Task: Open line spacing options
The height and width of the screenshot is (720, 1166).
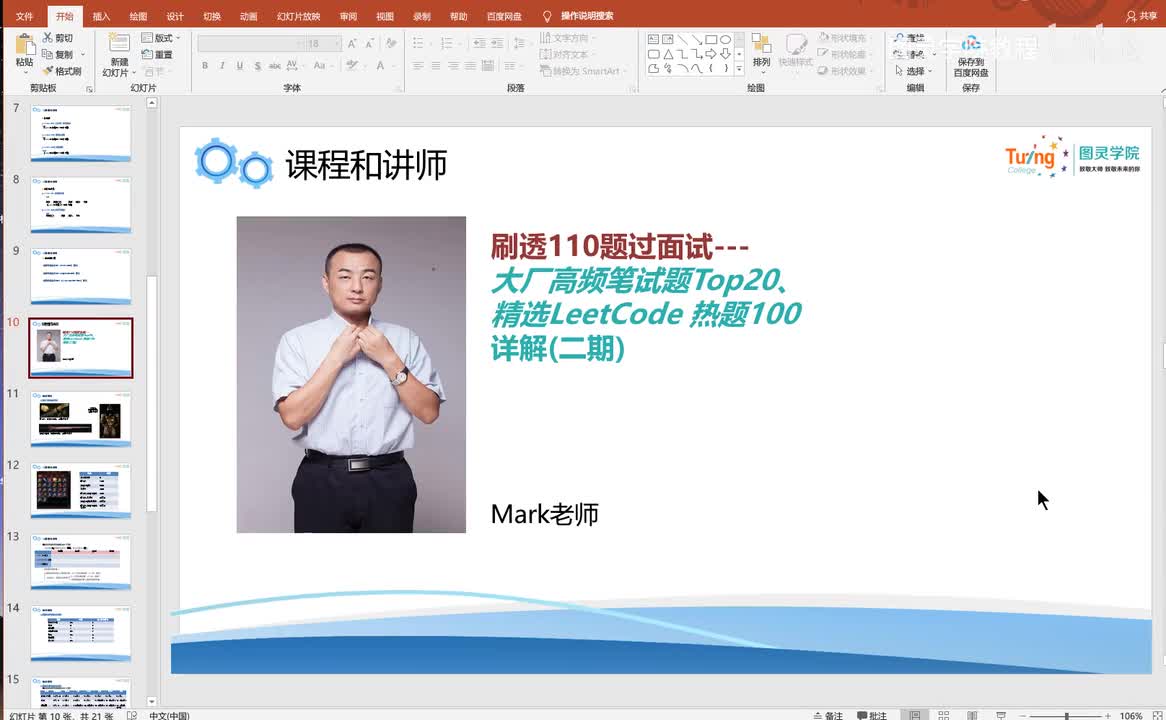Action: [x=521, y=43]
